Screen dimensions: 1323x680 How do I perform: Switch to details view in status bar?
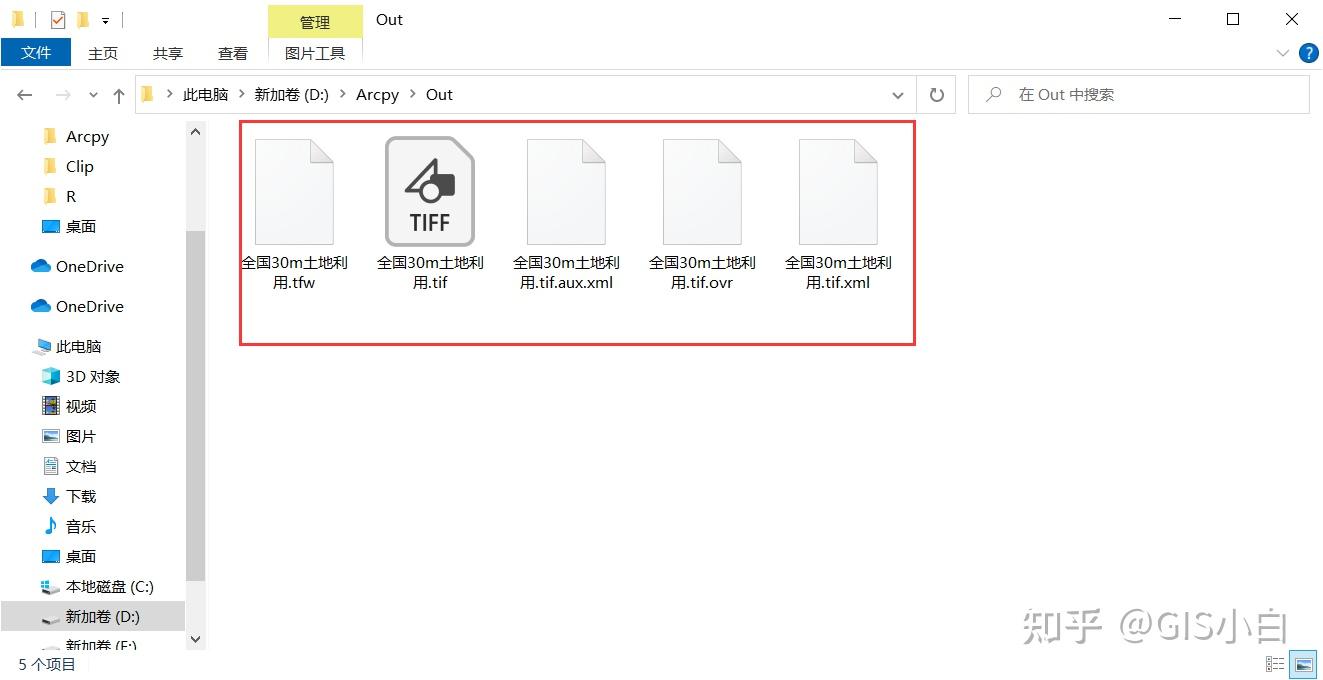[1275, 663]
